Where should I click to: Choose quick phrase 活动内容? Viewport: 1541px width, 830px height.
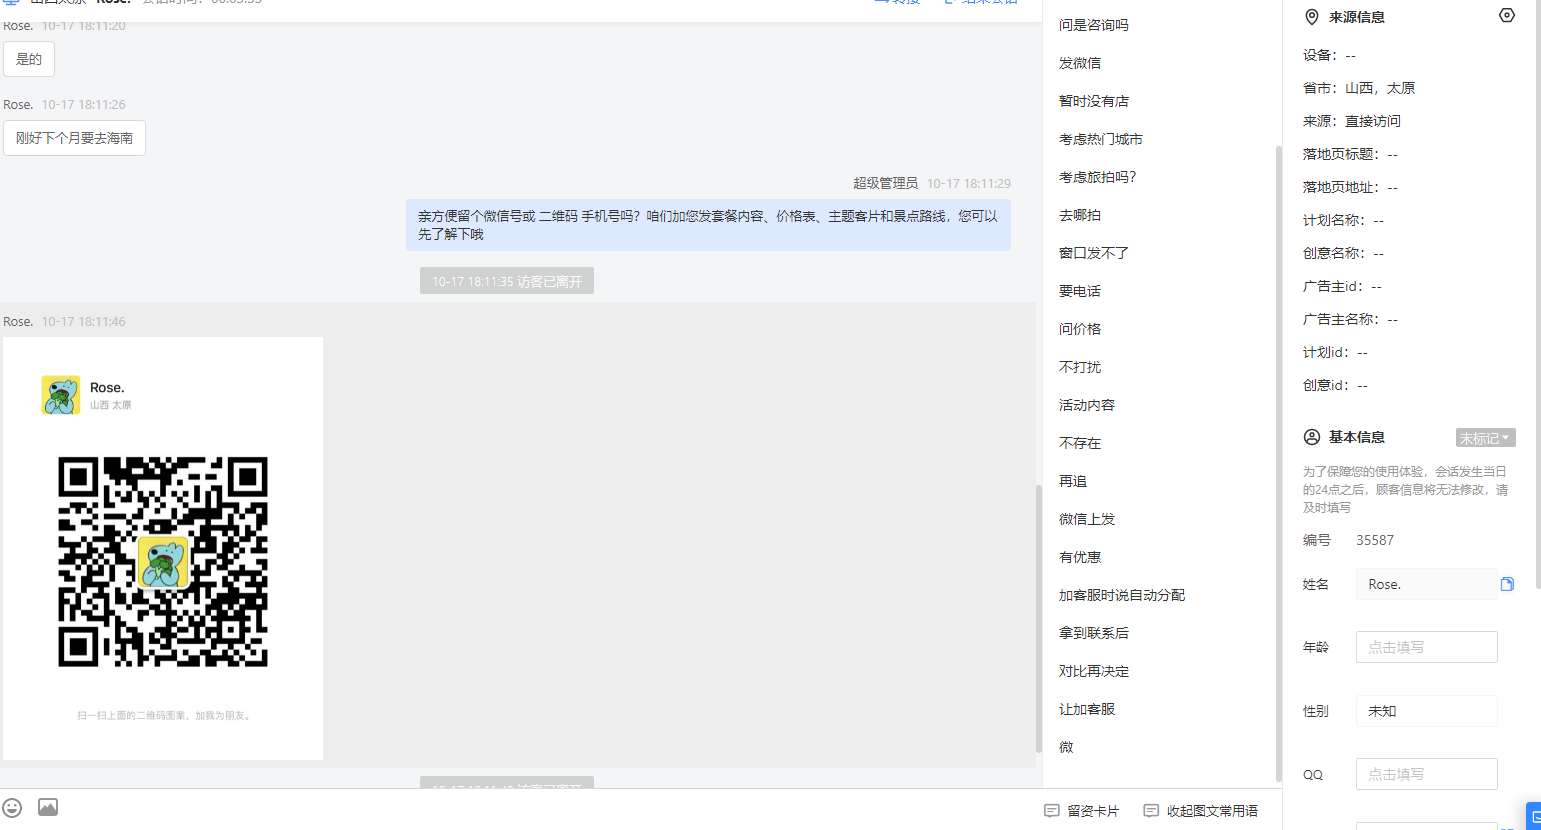(x=1087, y=405)
